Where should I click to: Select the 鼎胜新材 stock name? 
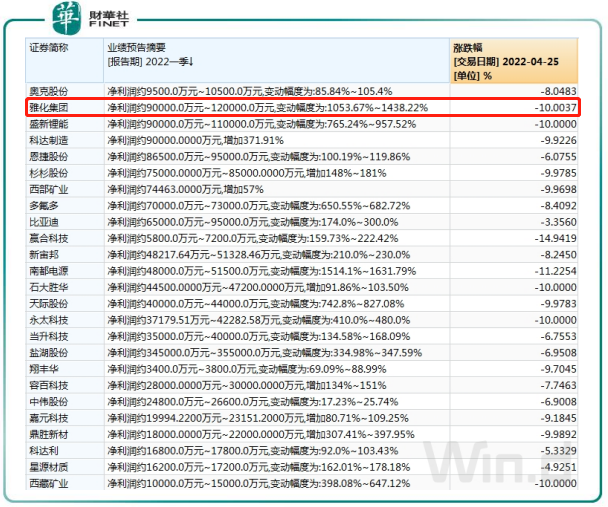[49, 435]
